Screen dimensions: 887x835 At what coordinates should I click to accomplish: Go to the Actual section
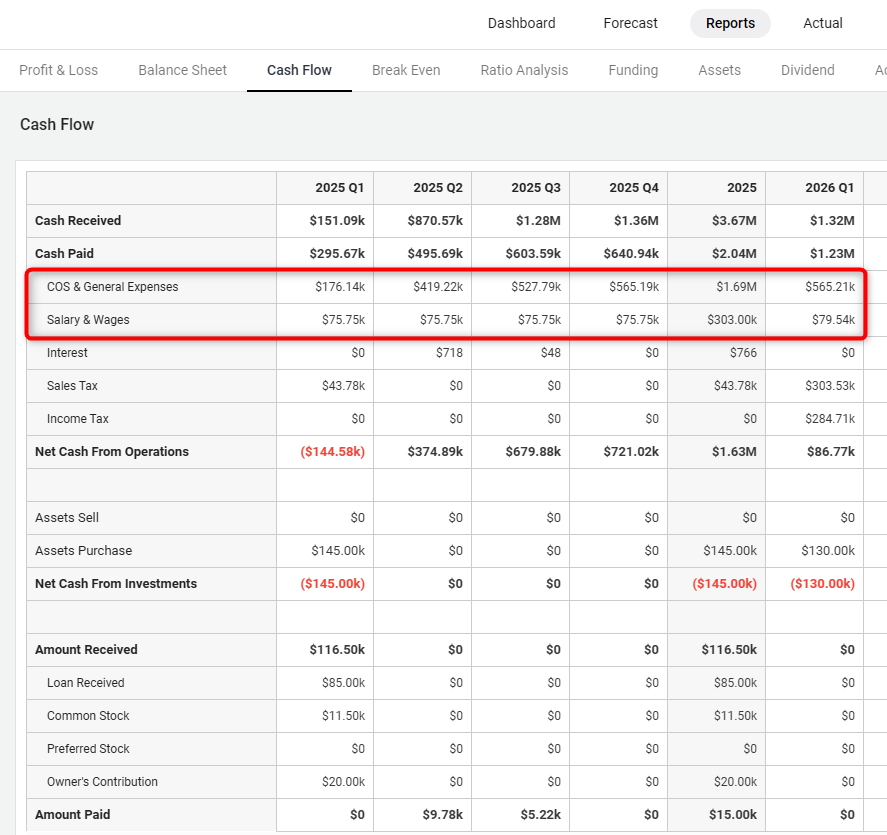click(822, 23)
